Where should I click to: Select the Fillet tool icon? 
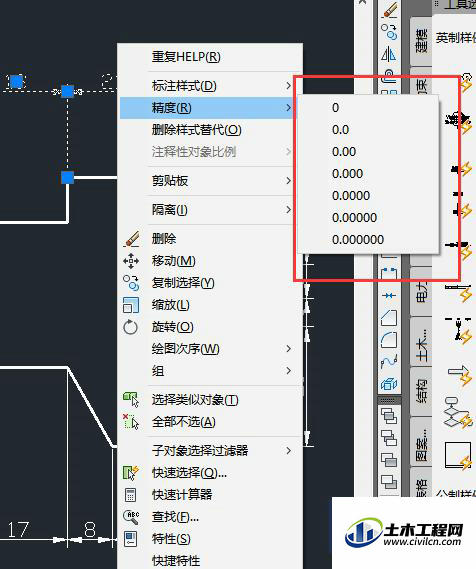coord(389,340)
